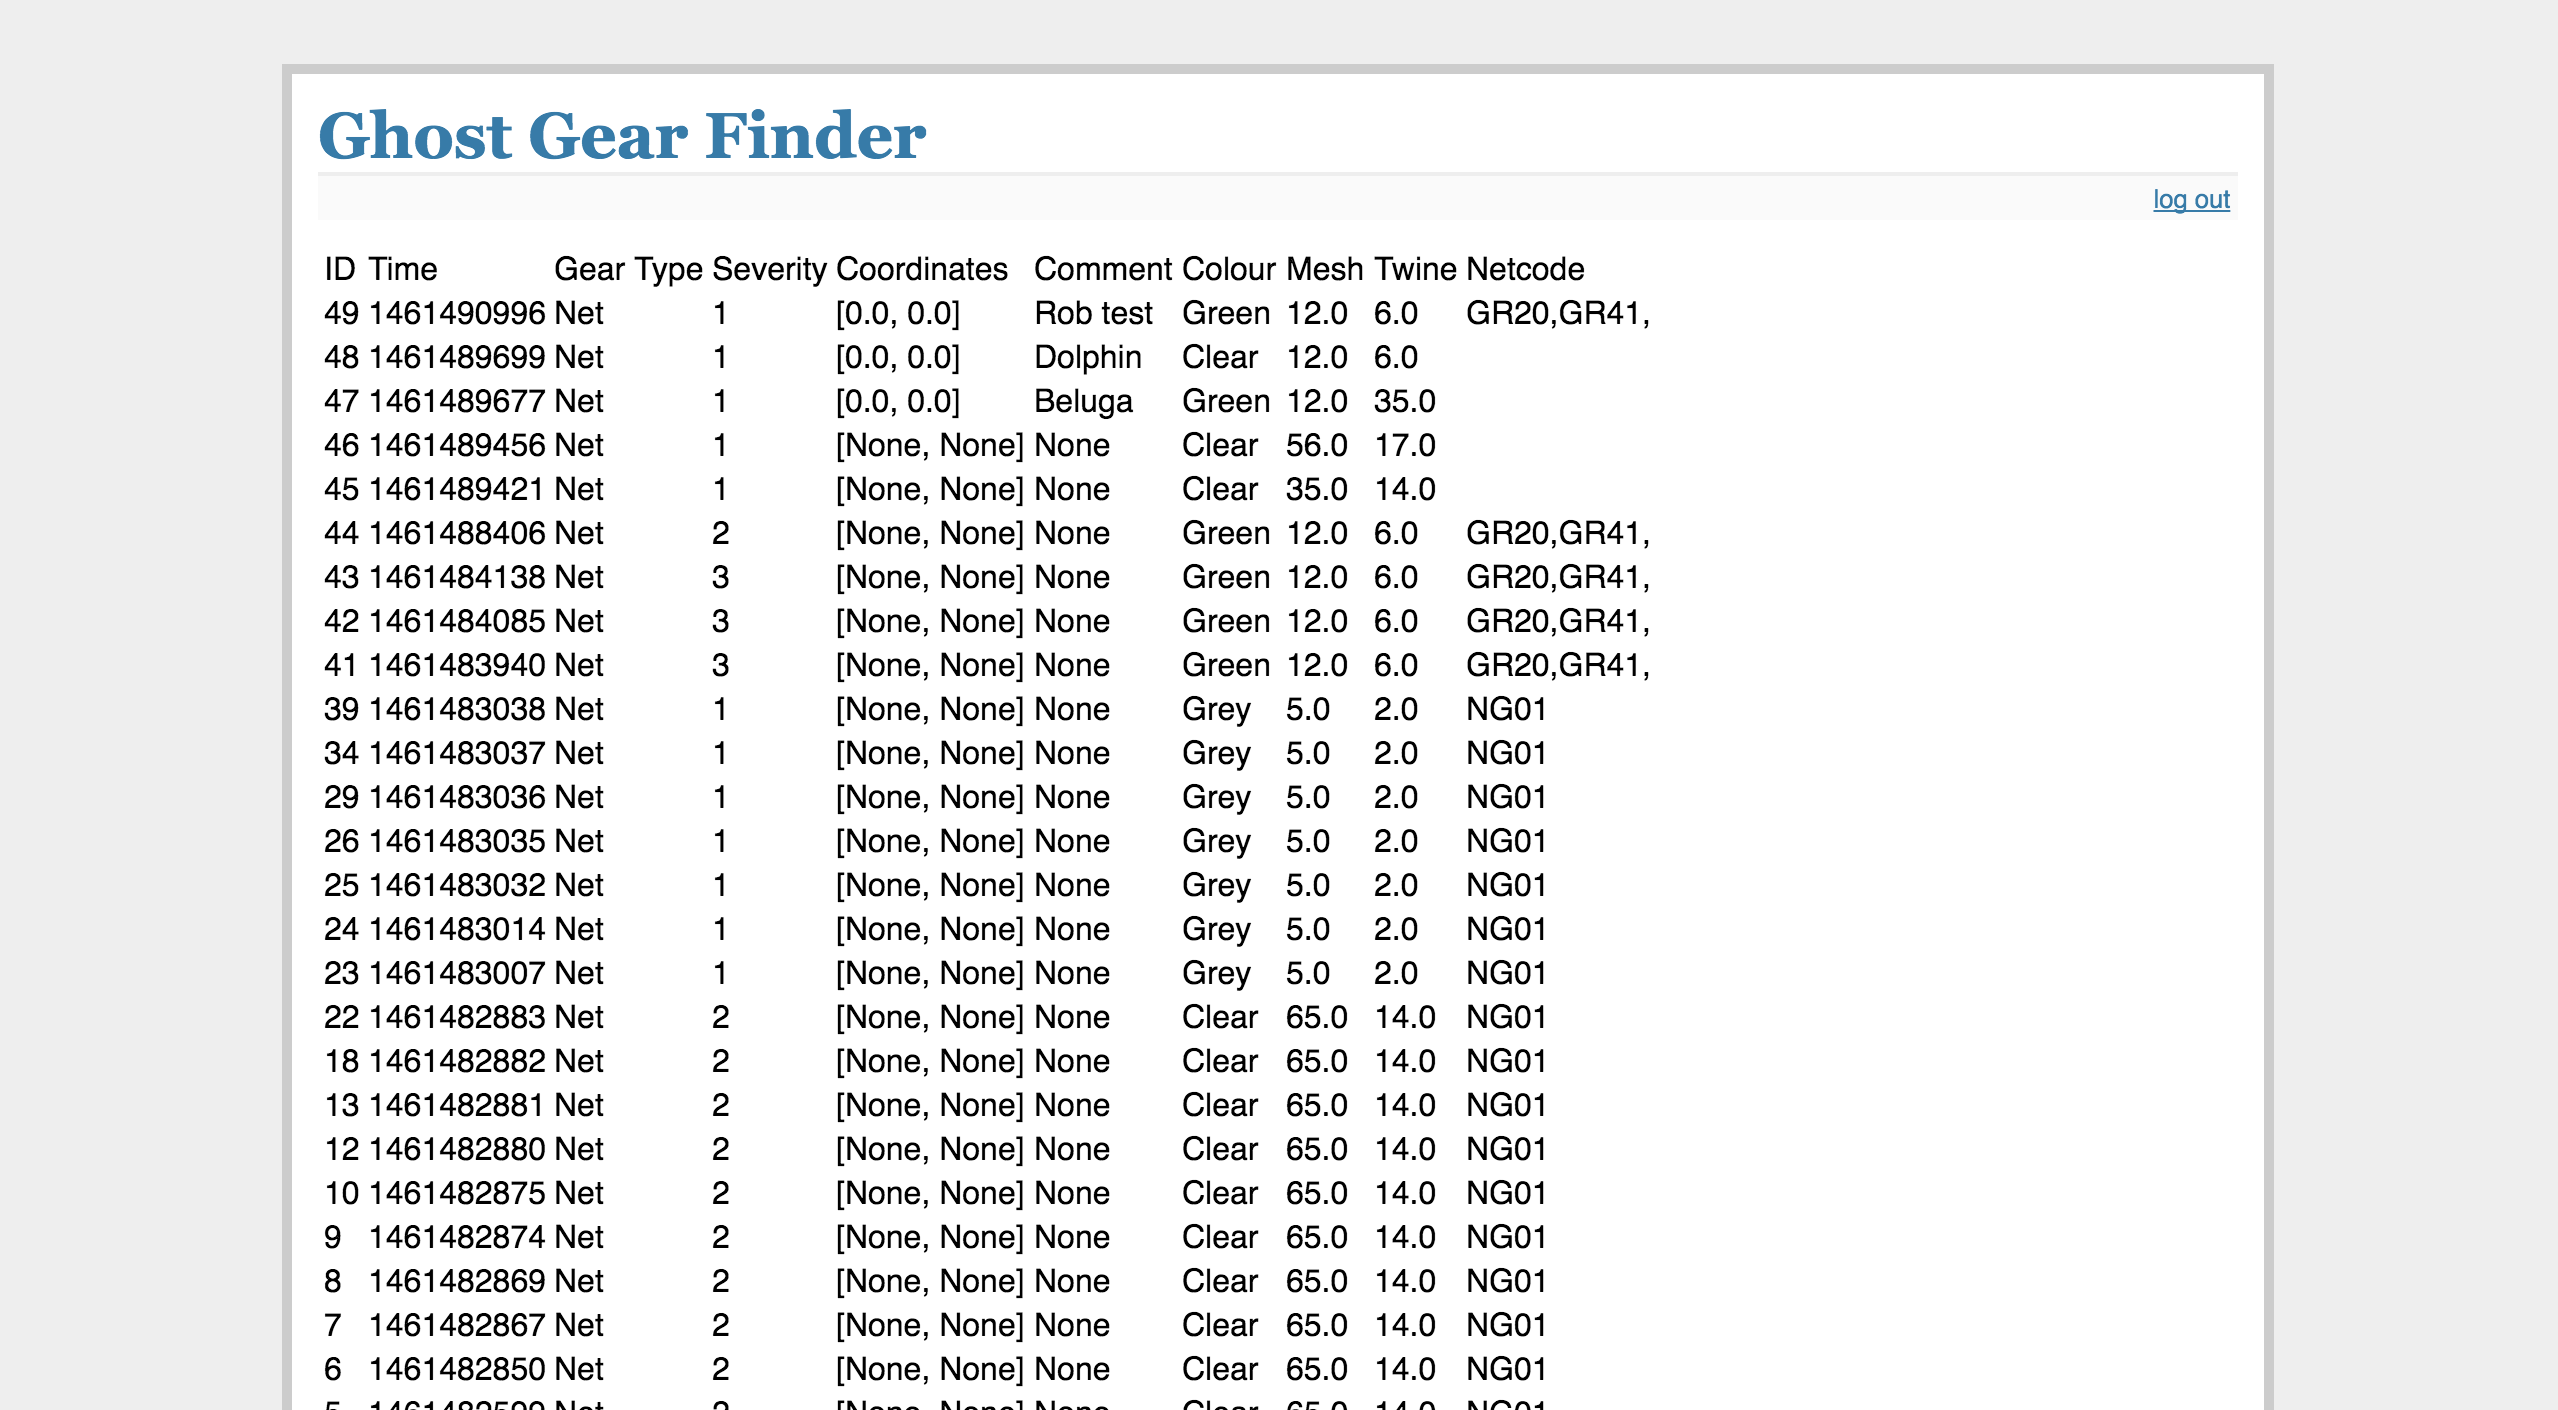This screenshot has height=1410, width=2558.
Task: Click mesh value 56.0
Action: point(1316,445)
